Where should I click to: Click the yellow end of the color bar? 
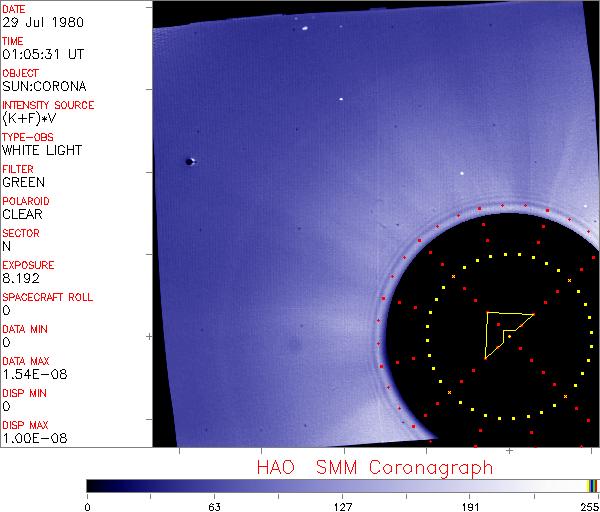[590, 485]
